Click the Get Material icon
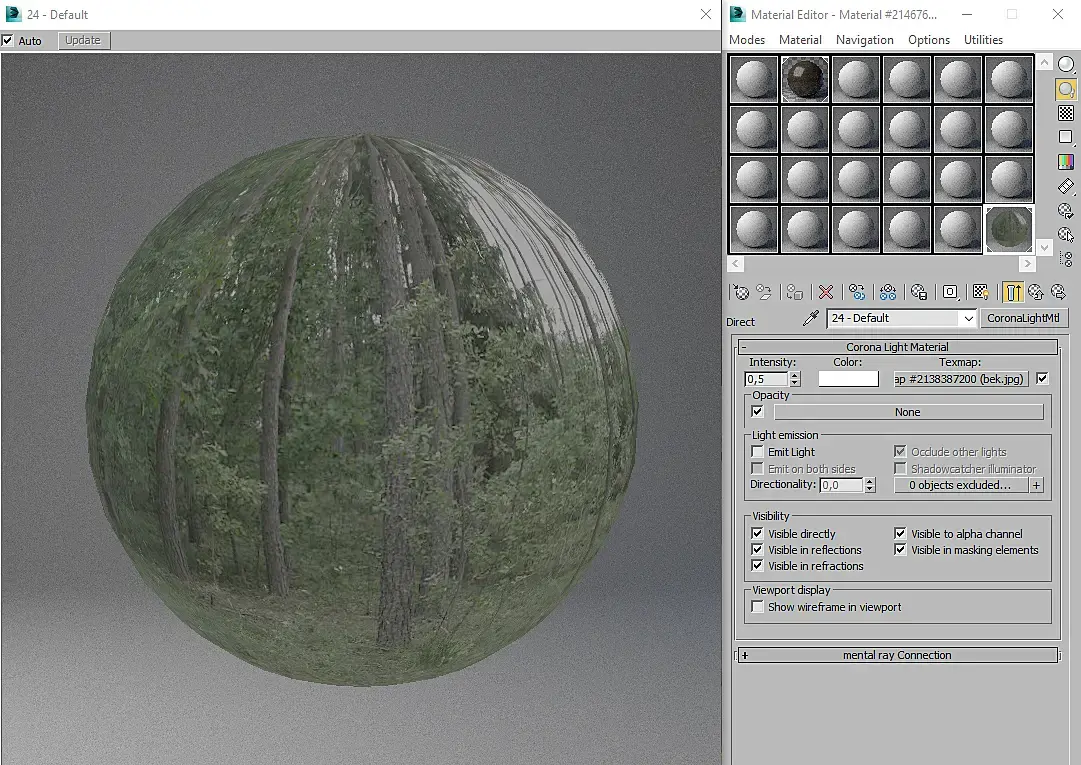Image resolution: width=1081 pixels, height=765 pixels. [x=741, y=292]
